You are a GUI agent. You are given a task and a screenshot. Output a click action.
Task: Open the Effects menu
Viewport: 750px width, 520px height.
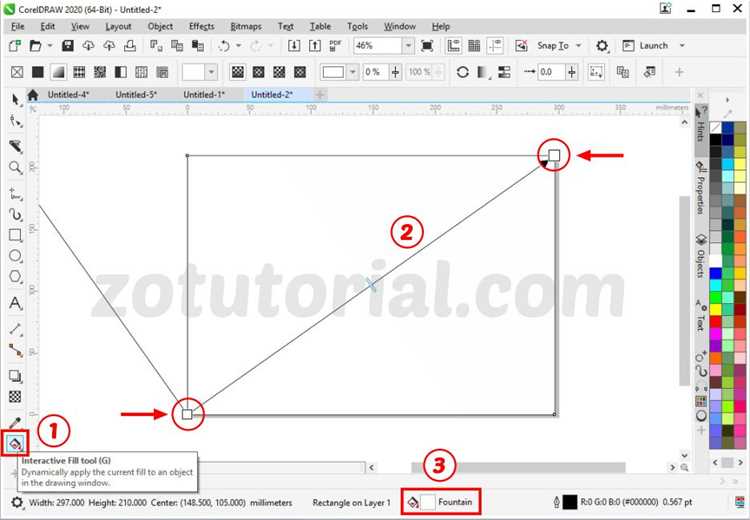pyautogui.click(x=201, y=26)
